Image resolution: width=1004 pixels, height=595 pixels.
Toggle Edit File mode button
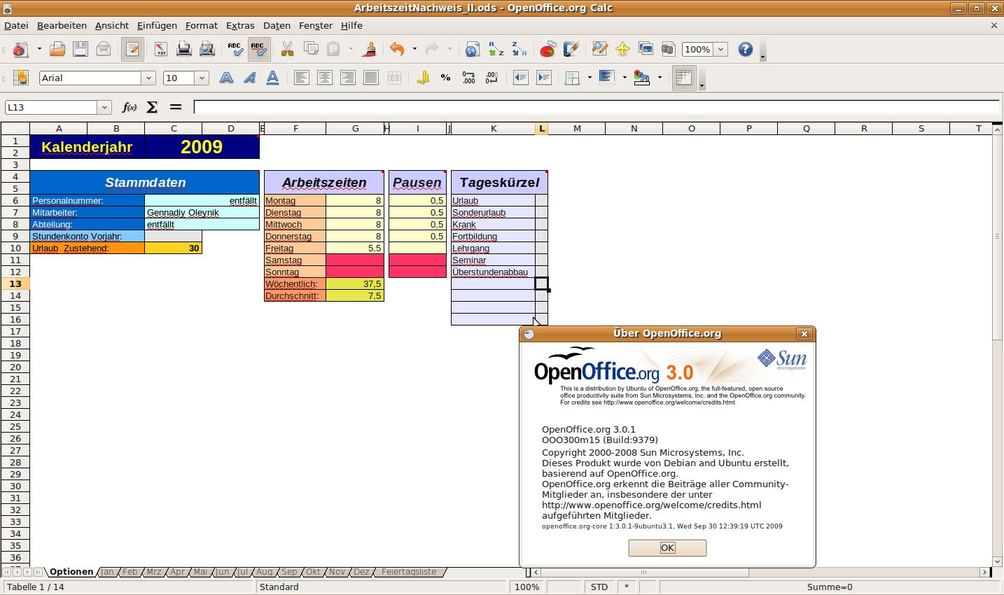pyautogui.click(x=133, y=49)
